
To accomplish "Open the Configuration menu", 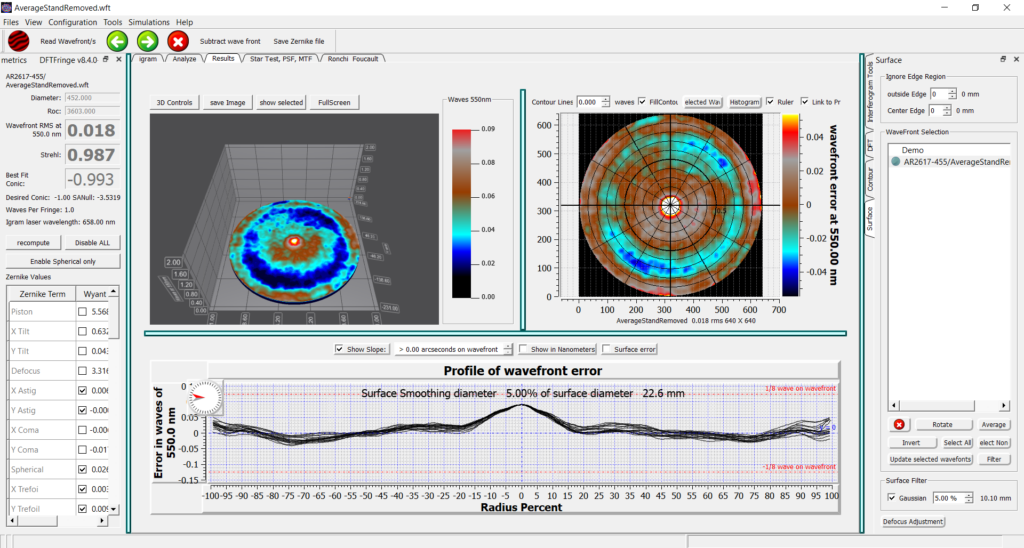I will coord(72,22).
